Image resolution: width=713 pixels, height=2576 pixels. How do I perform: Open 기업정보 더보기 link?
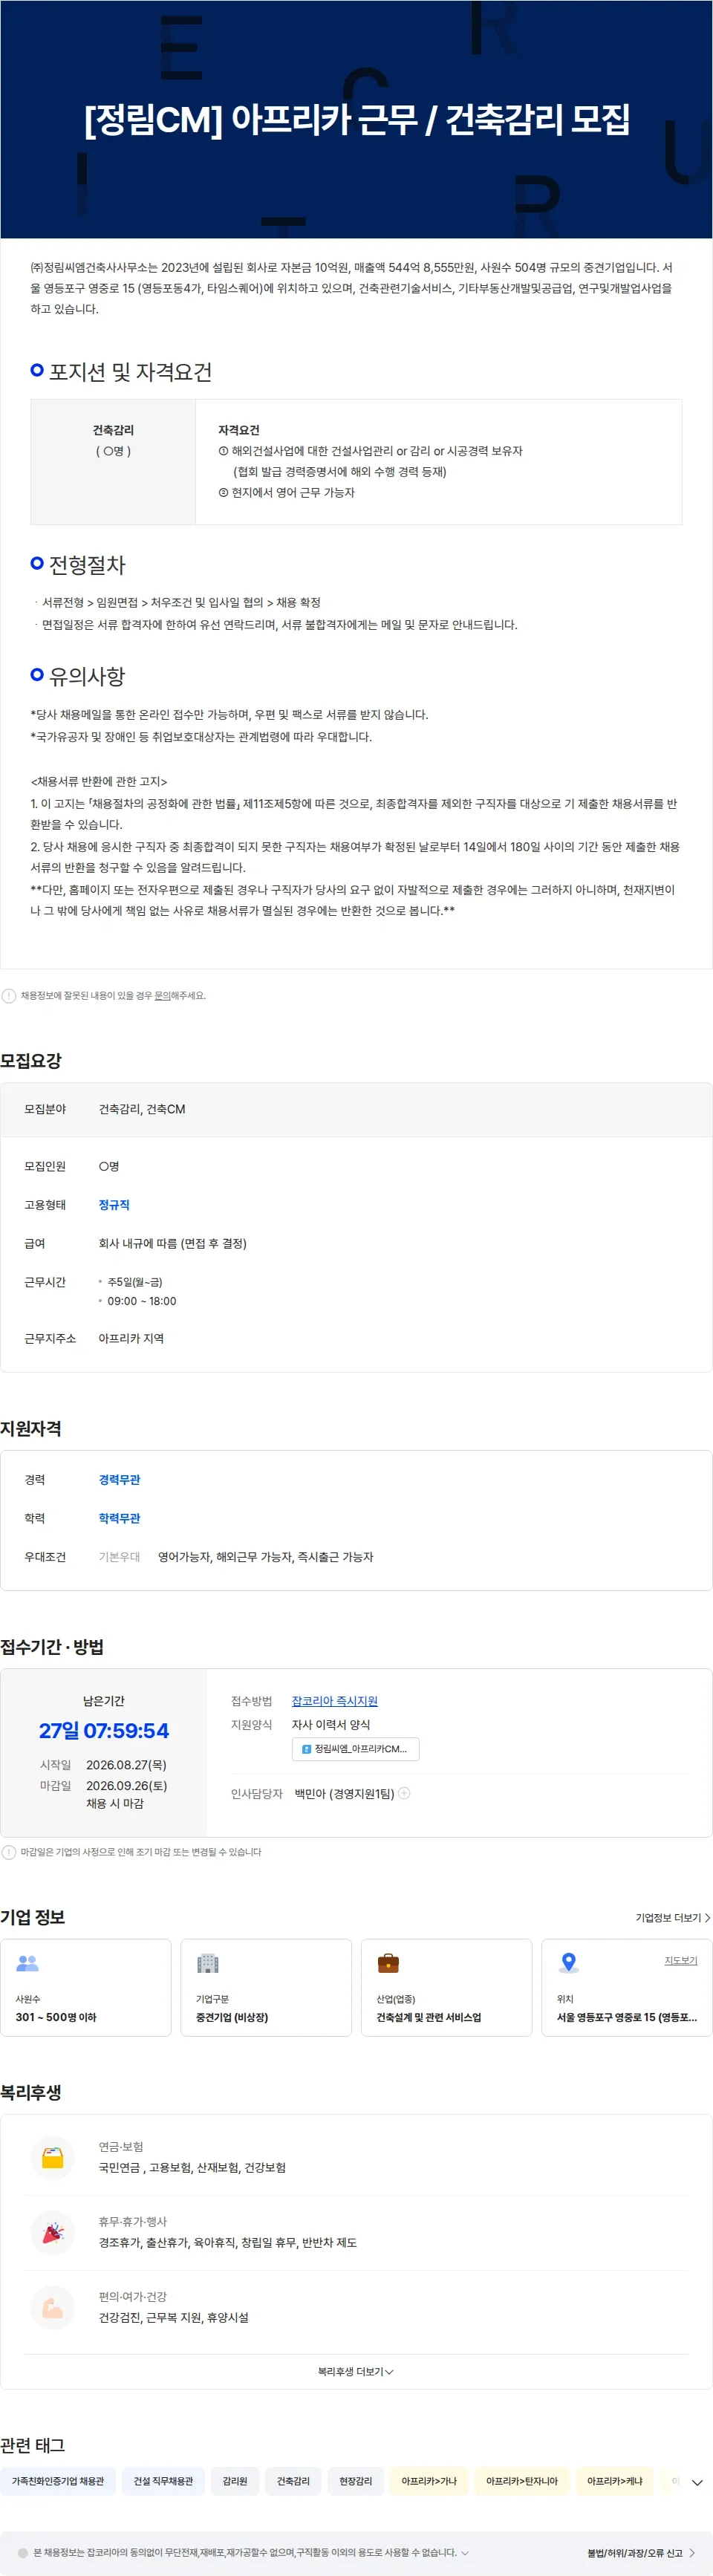pos(673,1918)
